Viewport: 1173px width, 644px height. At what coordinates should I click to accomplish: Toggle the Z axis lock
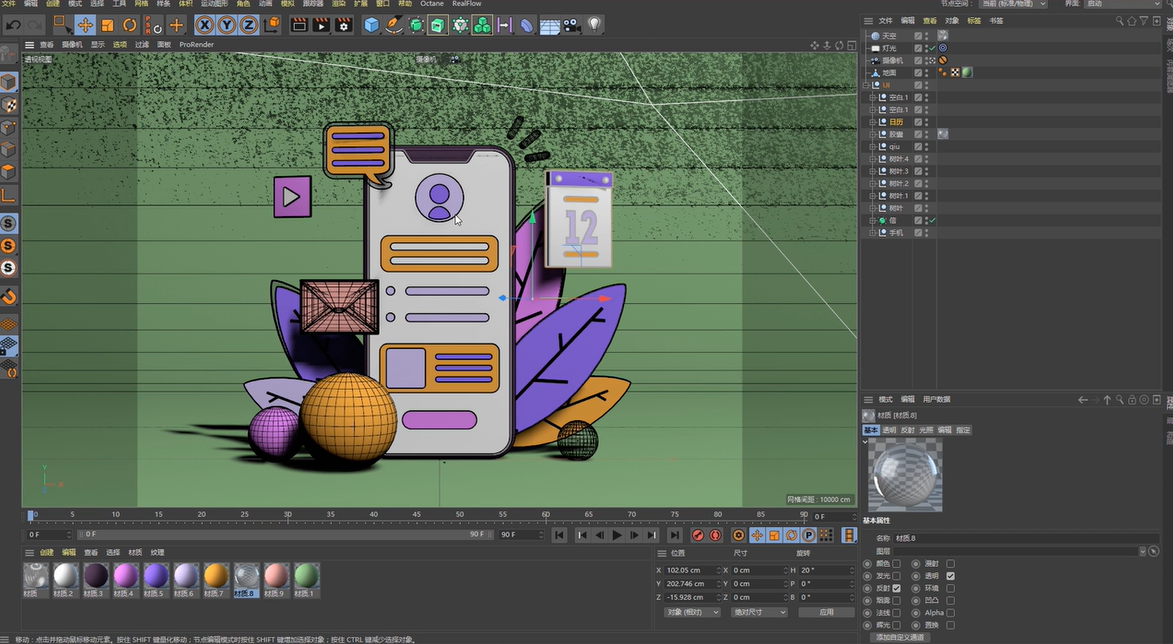pos(249,25)
